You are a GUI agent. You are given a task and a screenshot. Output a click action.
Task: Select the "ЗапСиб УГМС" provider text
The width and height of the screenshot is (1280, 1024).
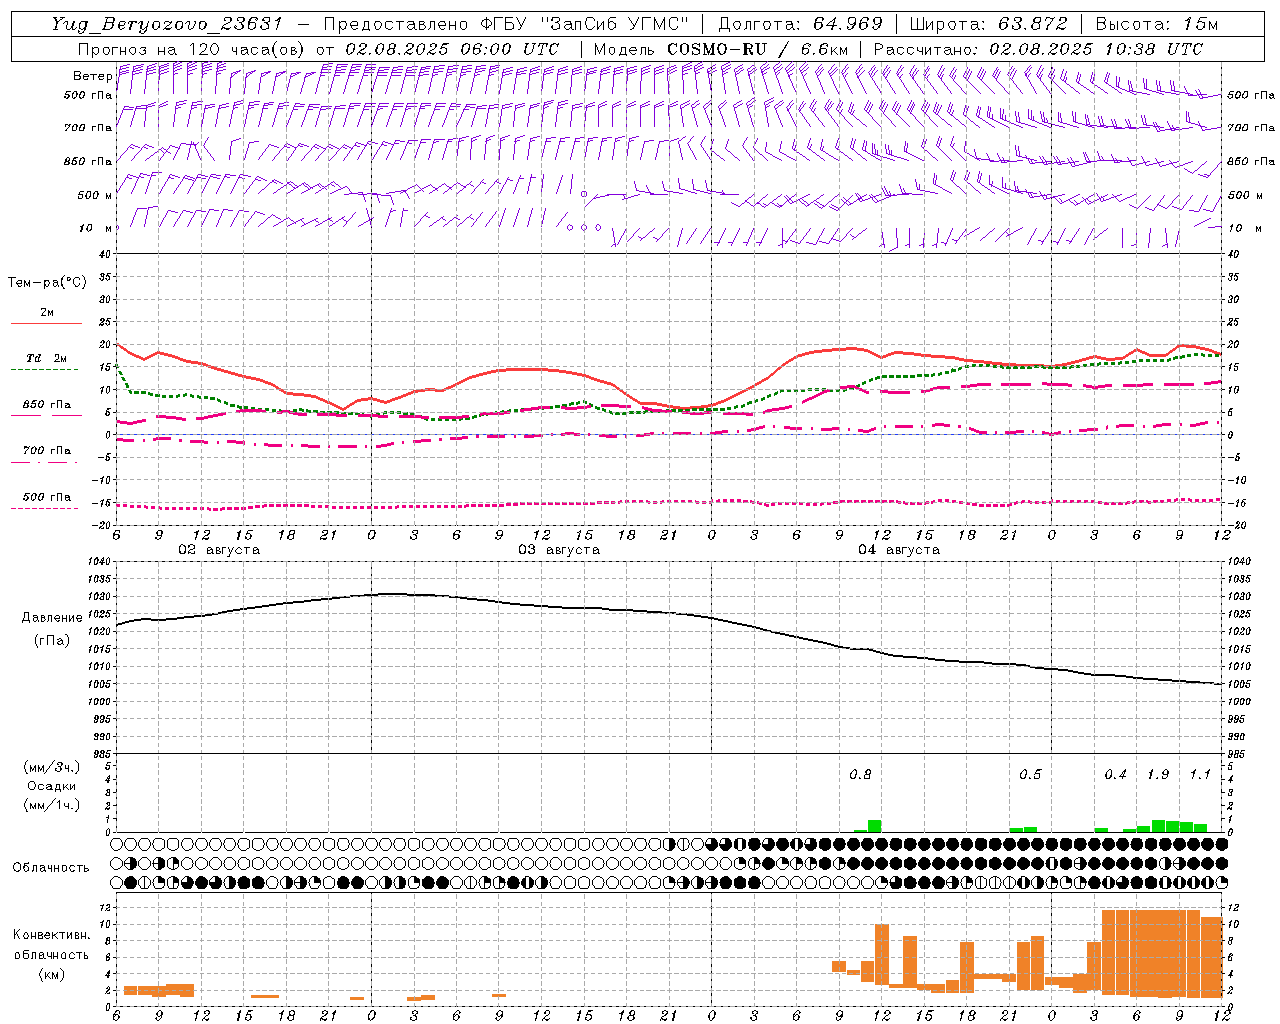coord(615,24)
